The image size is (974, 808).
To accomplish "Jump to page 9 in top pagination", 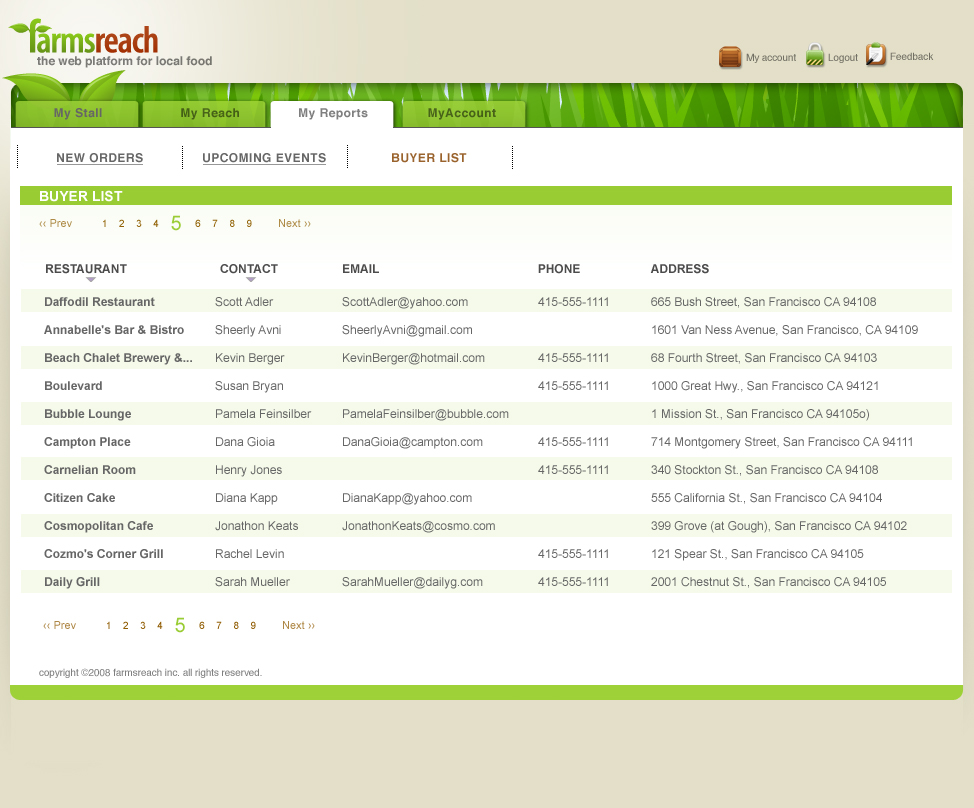I will tap(249, 224).
